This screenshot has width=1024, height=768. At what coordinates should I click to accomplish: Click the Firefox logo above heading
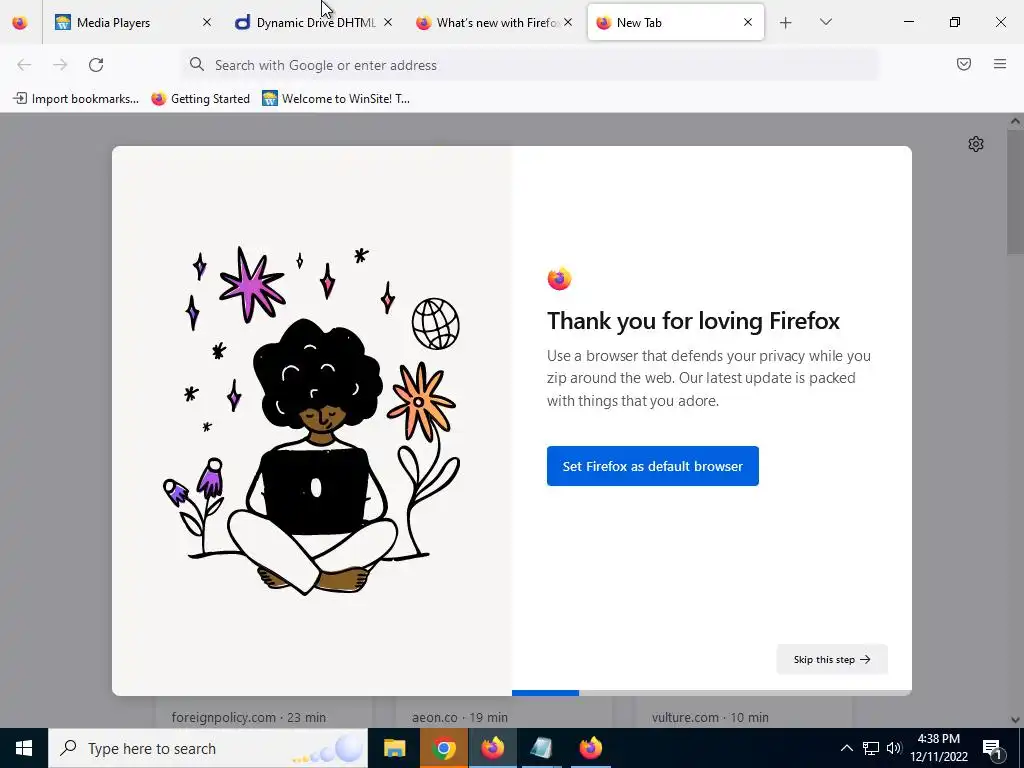(x=559, y=279)
